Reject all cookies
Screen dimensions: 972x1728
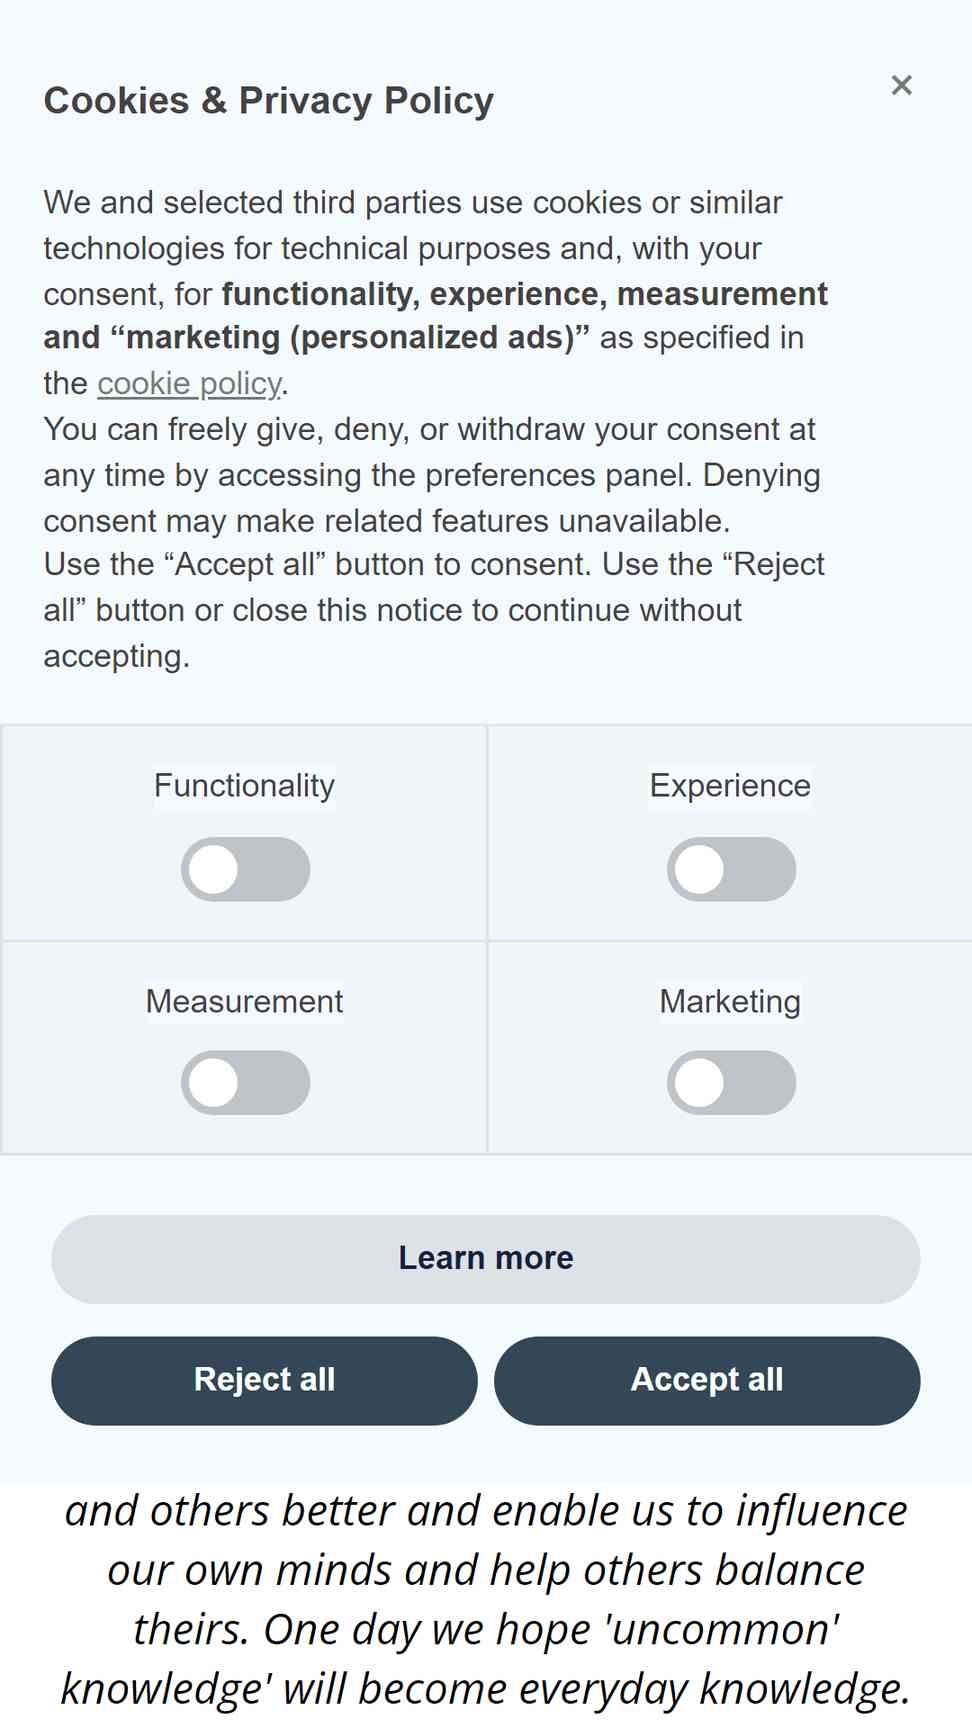click(264, 1380)
